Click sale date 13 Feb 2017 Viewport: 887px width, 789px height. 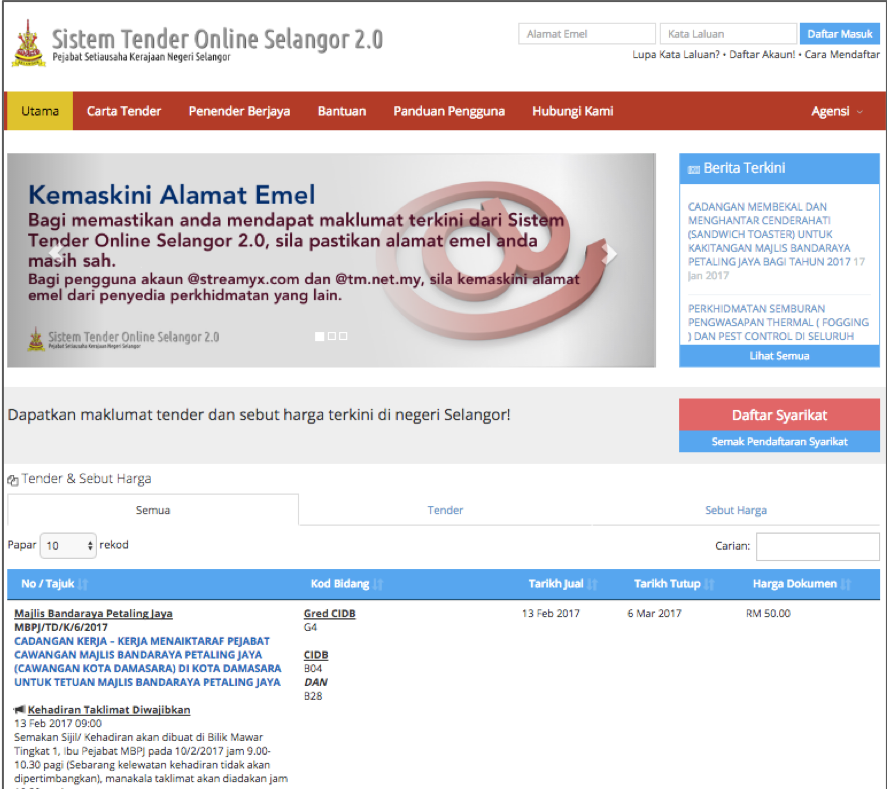pos(550,614)
